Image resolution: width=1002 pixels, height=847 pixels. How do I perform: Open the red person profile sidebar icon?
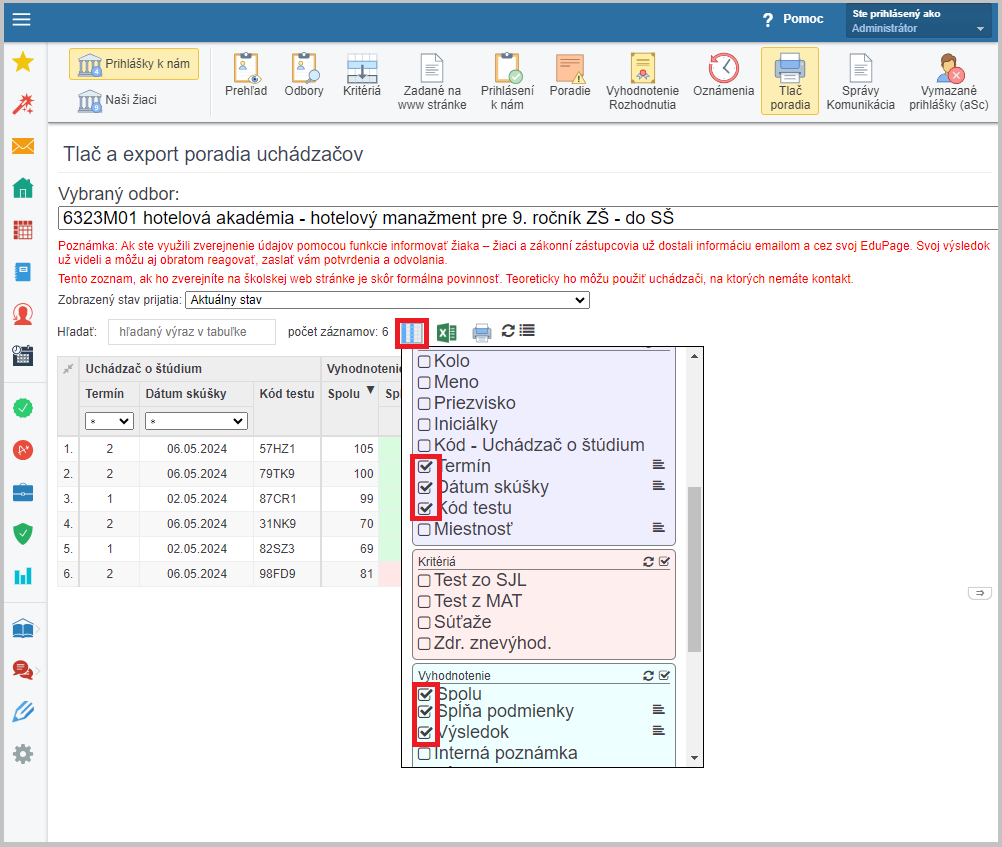(x=23, y=314)
